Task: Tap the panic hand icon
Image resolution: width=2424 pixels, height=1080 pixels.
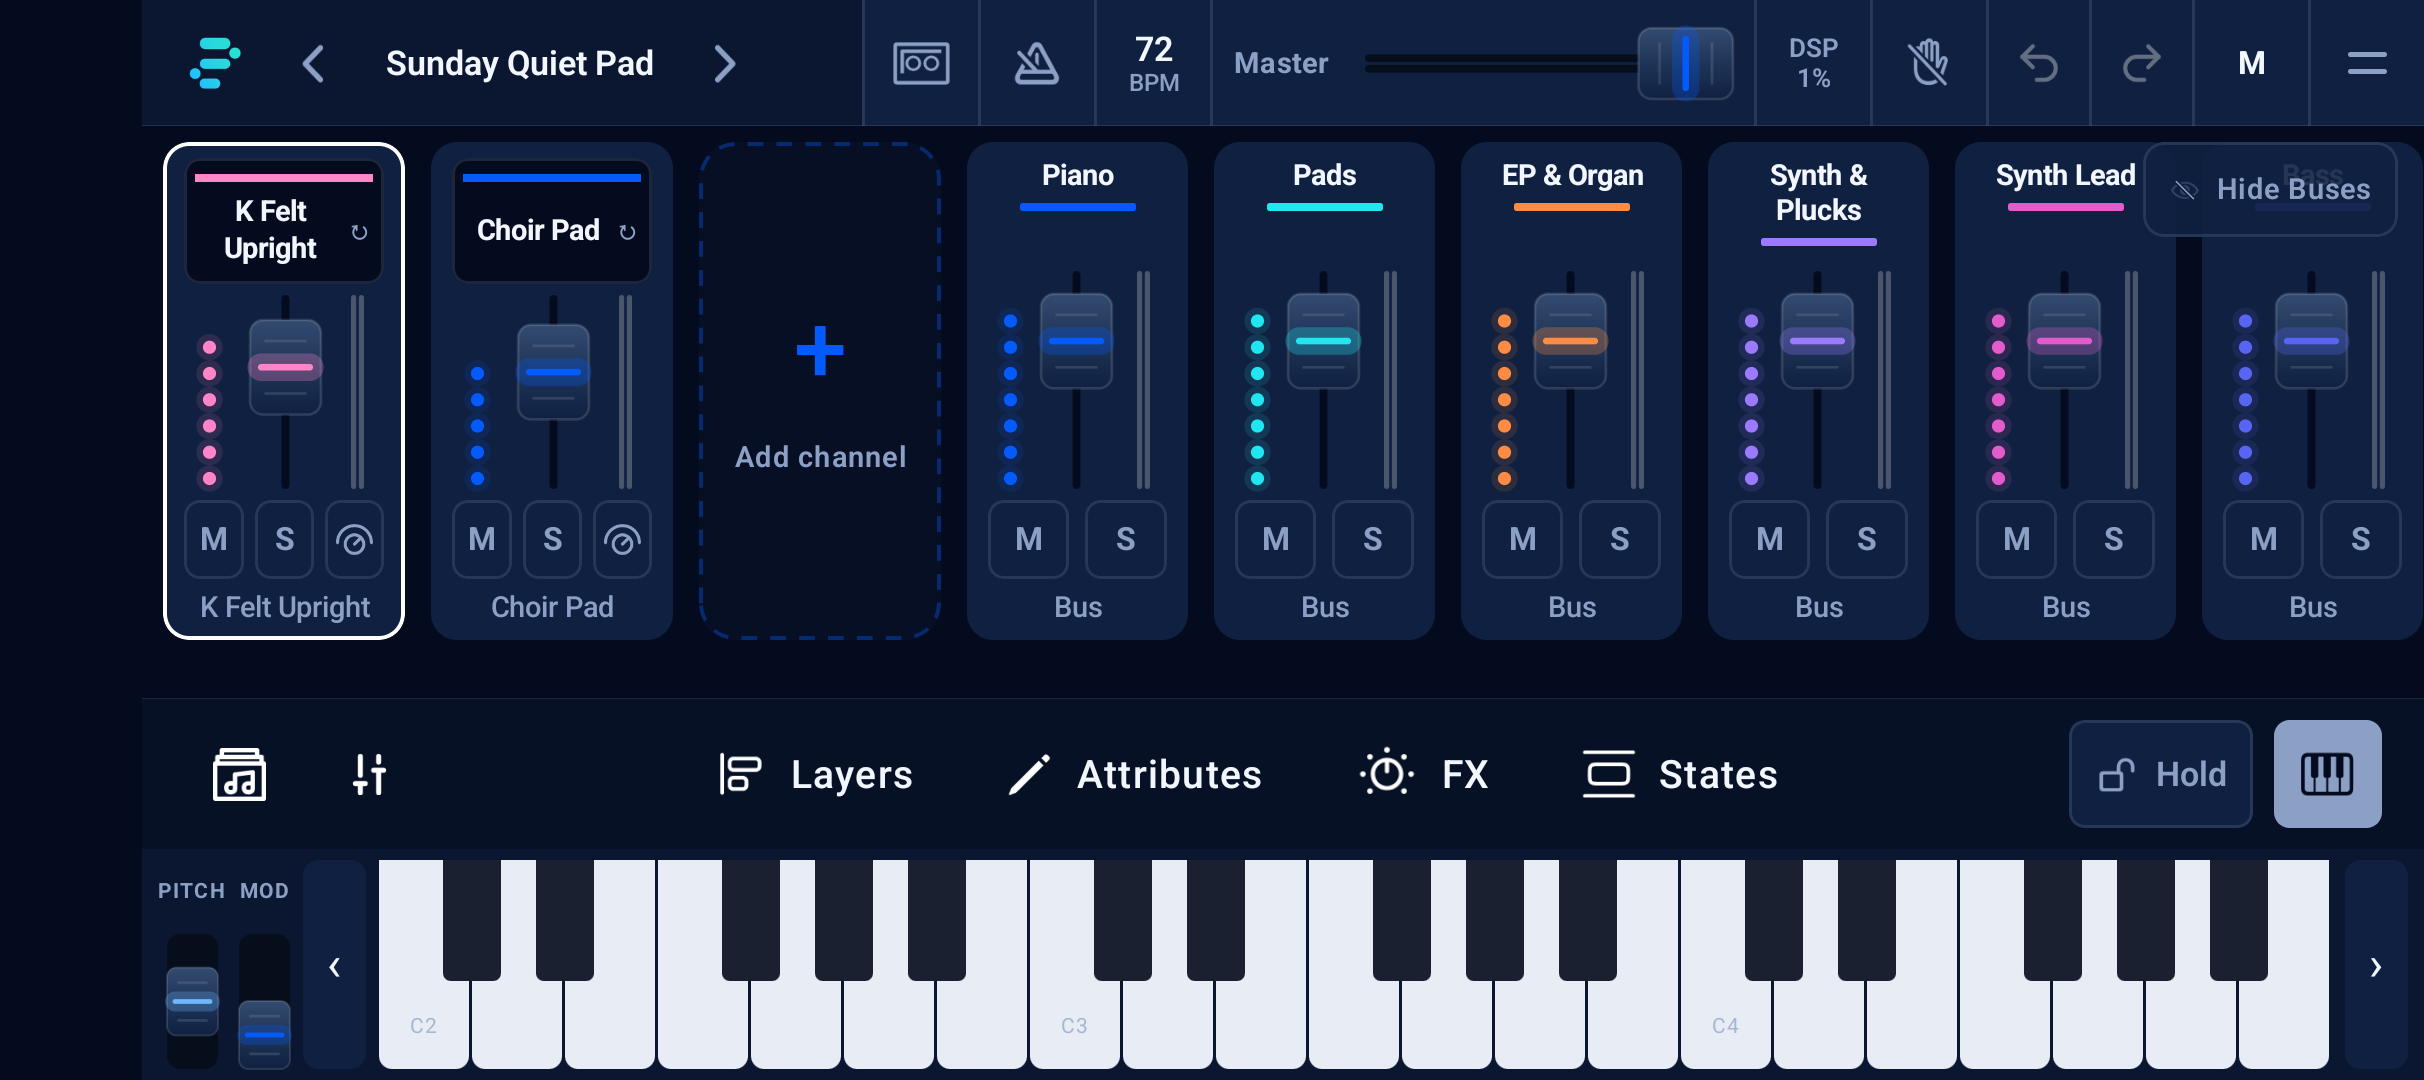Action: pyautogui.click(x=1929, y=63)
